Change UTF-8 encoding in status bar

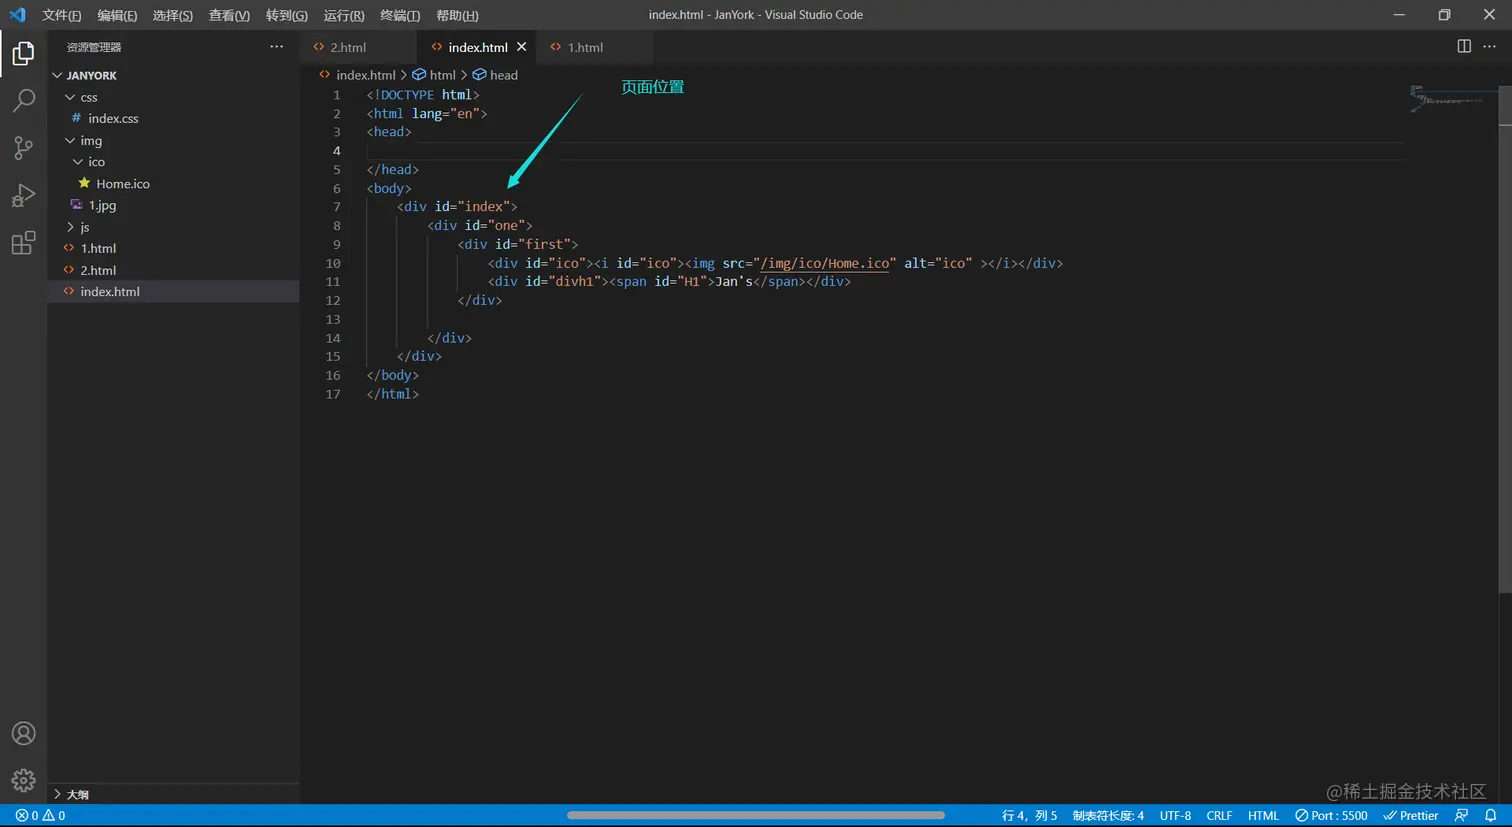pos(1175,816)
